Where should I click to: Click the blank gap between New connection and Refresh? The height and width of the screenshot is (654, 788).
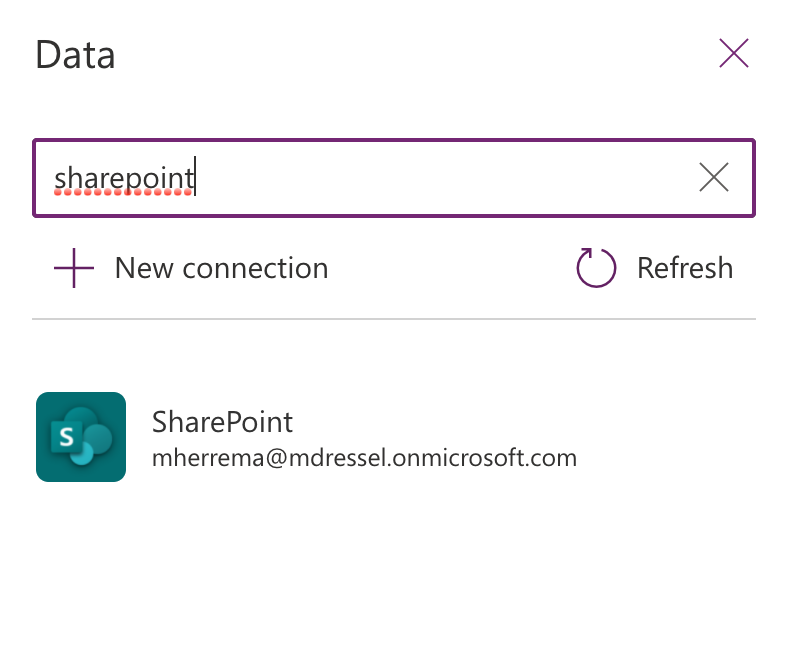(x=450, y=268)
